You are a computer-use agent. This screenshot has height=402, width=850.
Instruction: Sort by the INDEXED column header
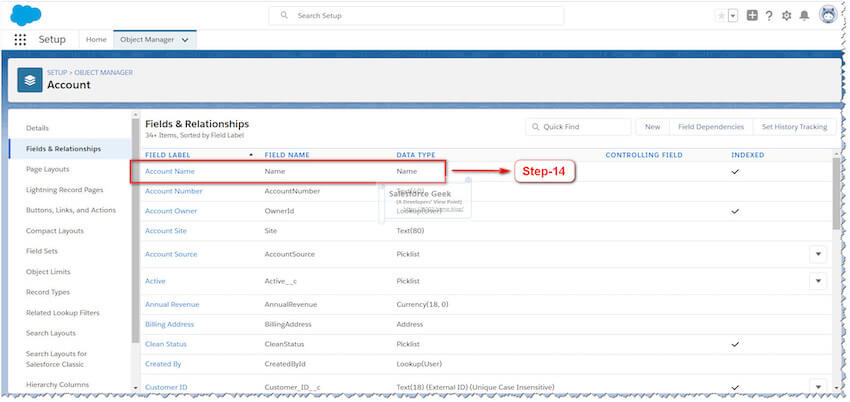click(x=748, y=155)
